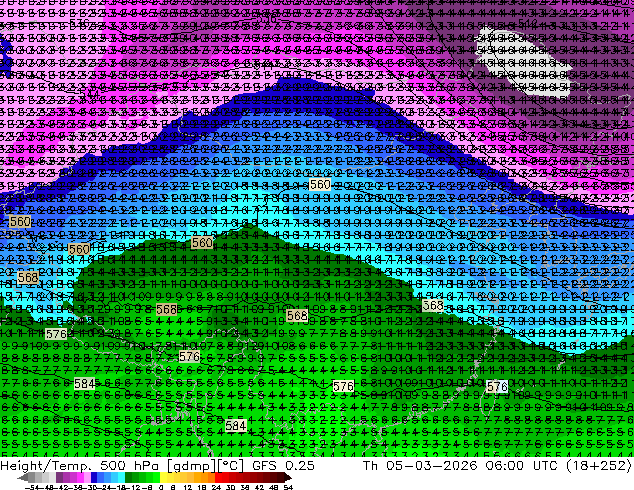
Task: Click the 'Height/Temp.' title text
Action: pos(46,466)
